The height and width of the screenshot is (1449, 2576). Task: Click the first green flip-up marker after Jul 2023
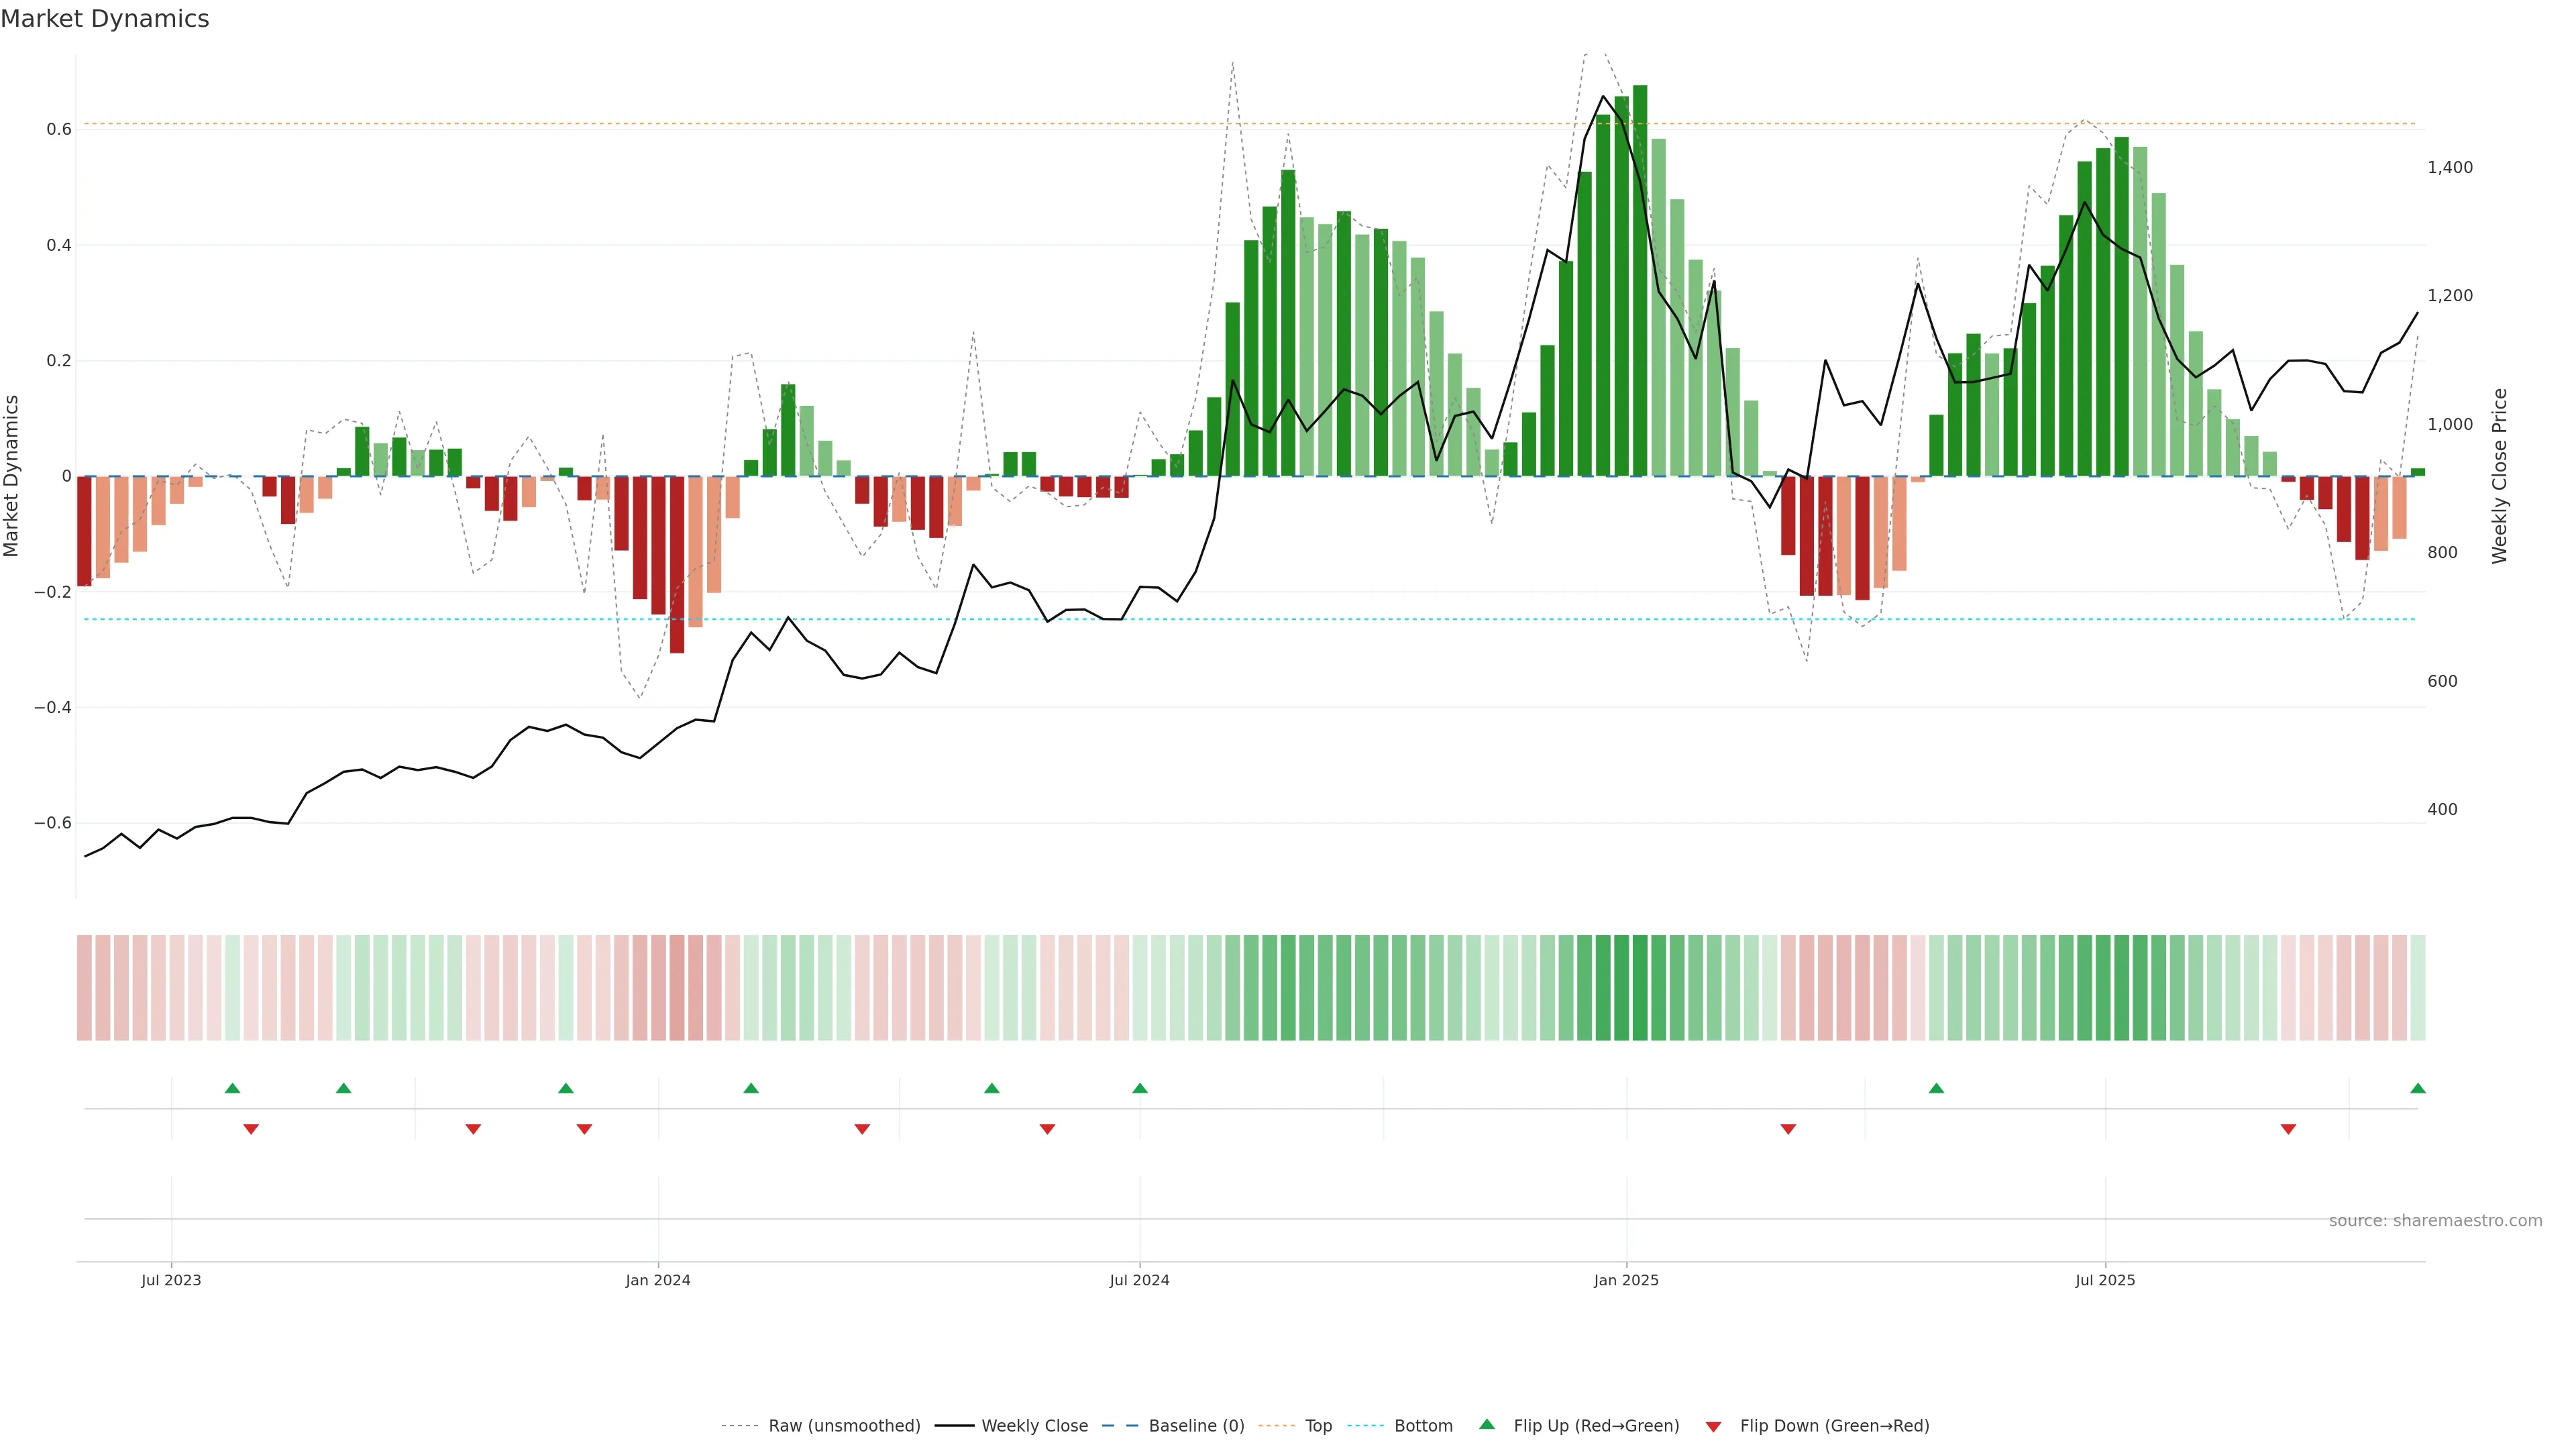pyautogui.click(x=233, y=1088)
